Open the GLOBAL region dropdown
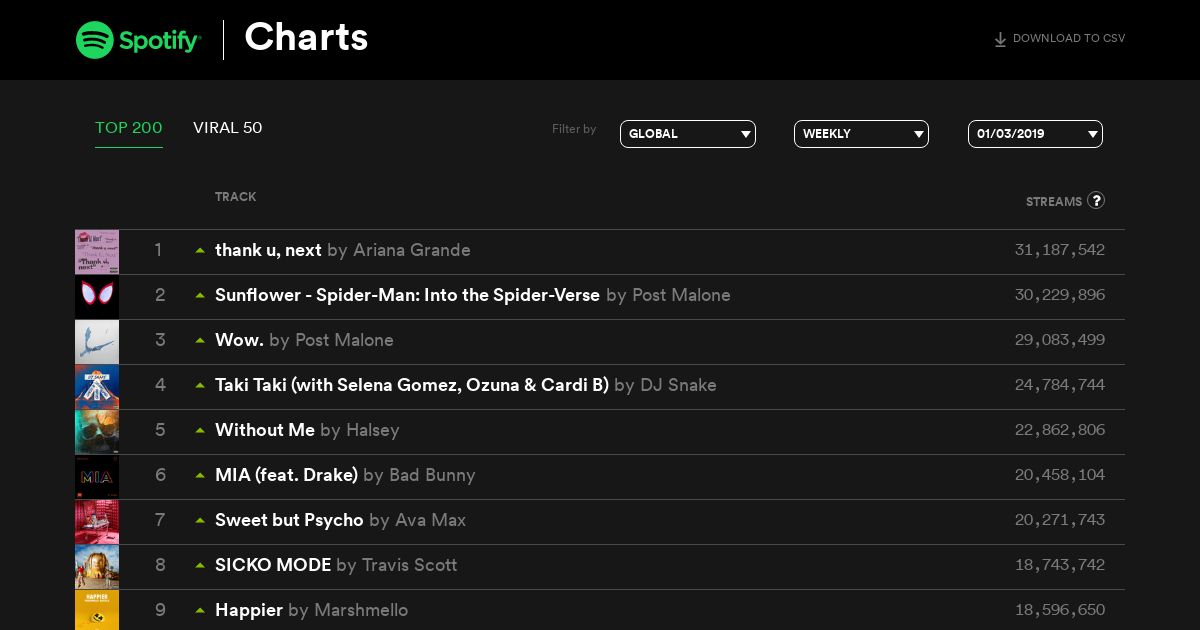Image resolution: width=1200 pixels, height=630 pixels. (x=688, y=134)
